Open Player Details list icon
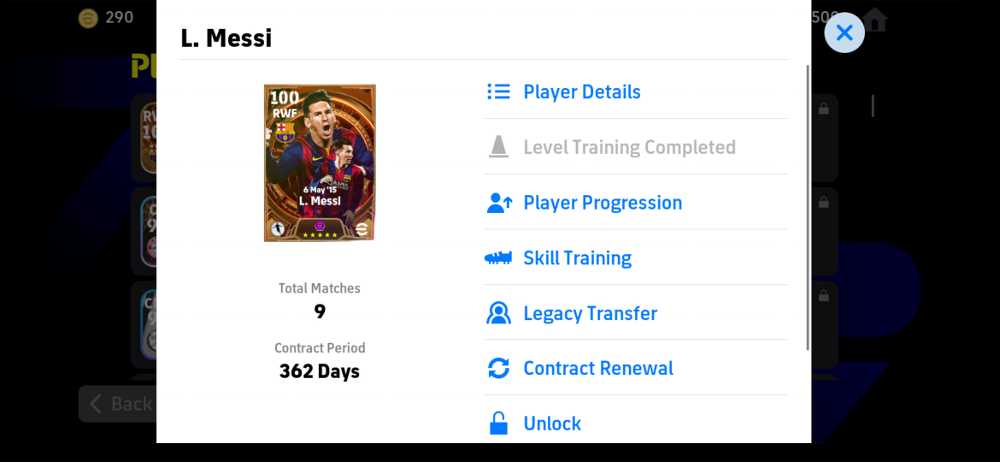This screenshot has height=462, width=1000. tap(498, 92)
